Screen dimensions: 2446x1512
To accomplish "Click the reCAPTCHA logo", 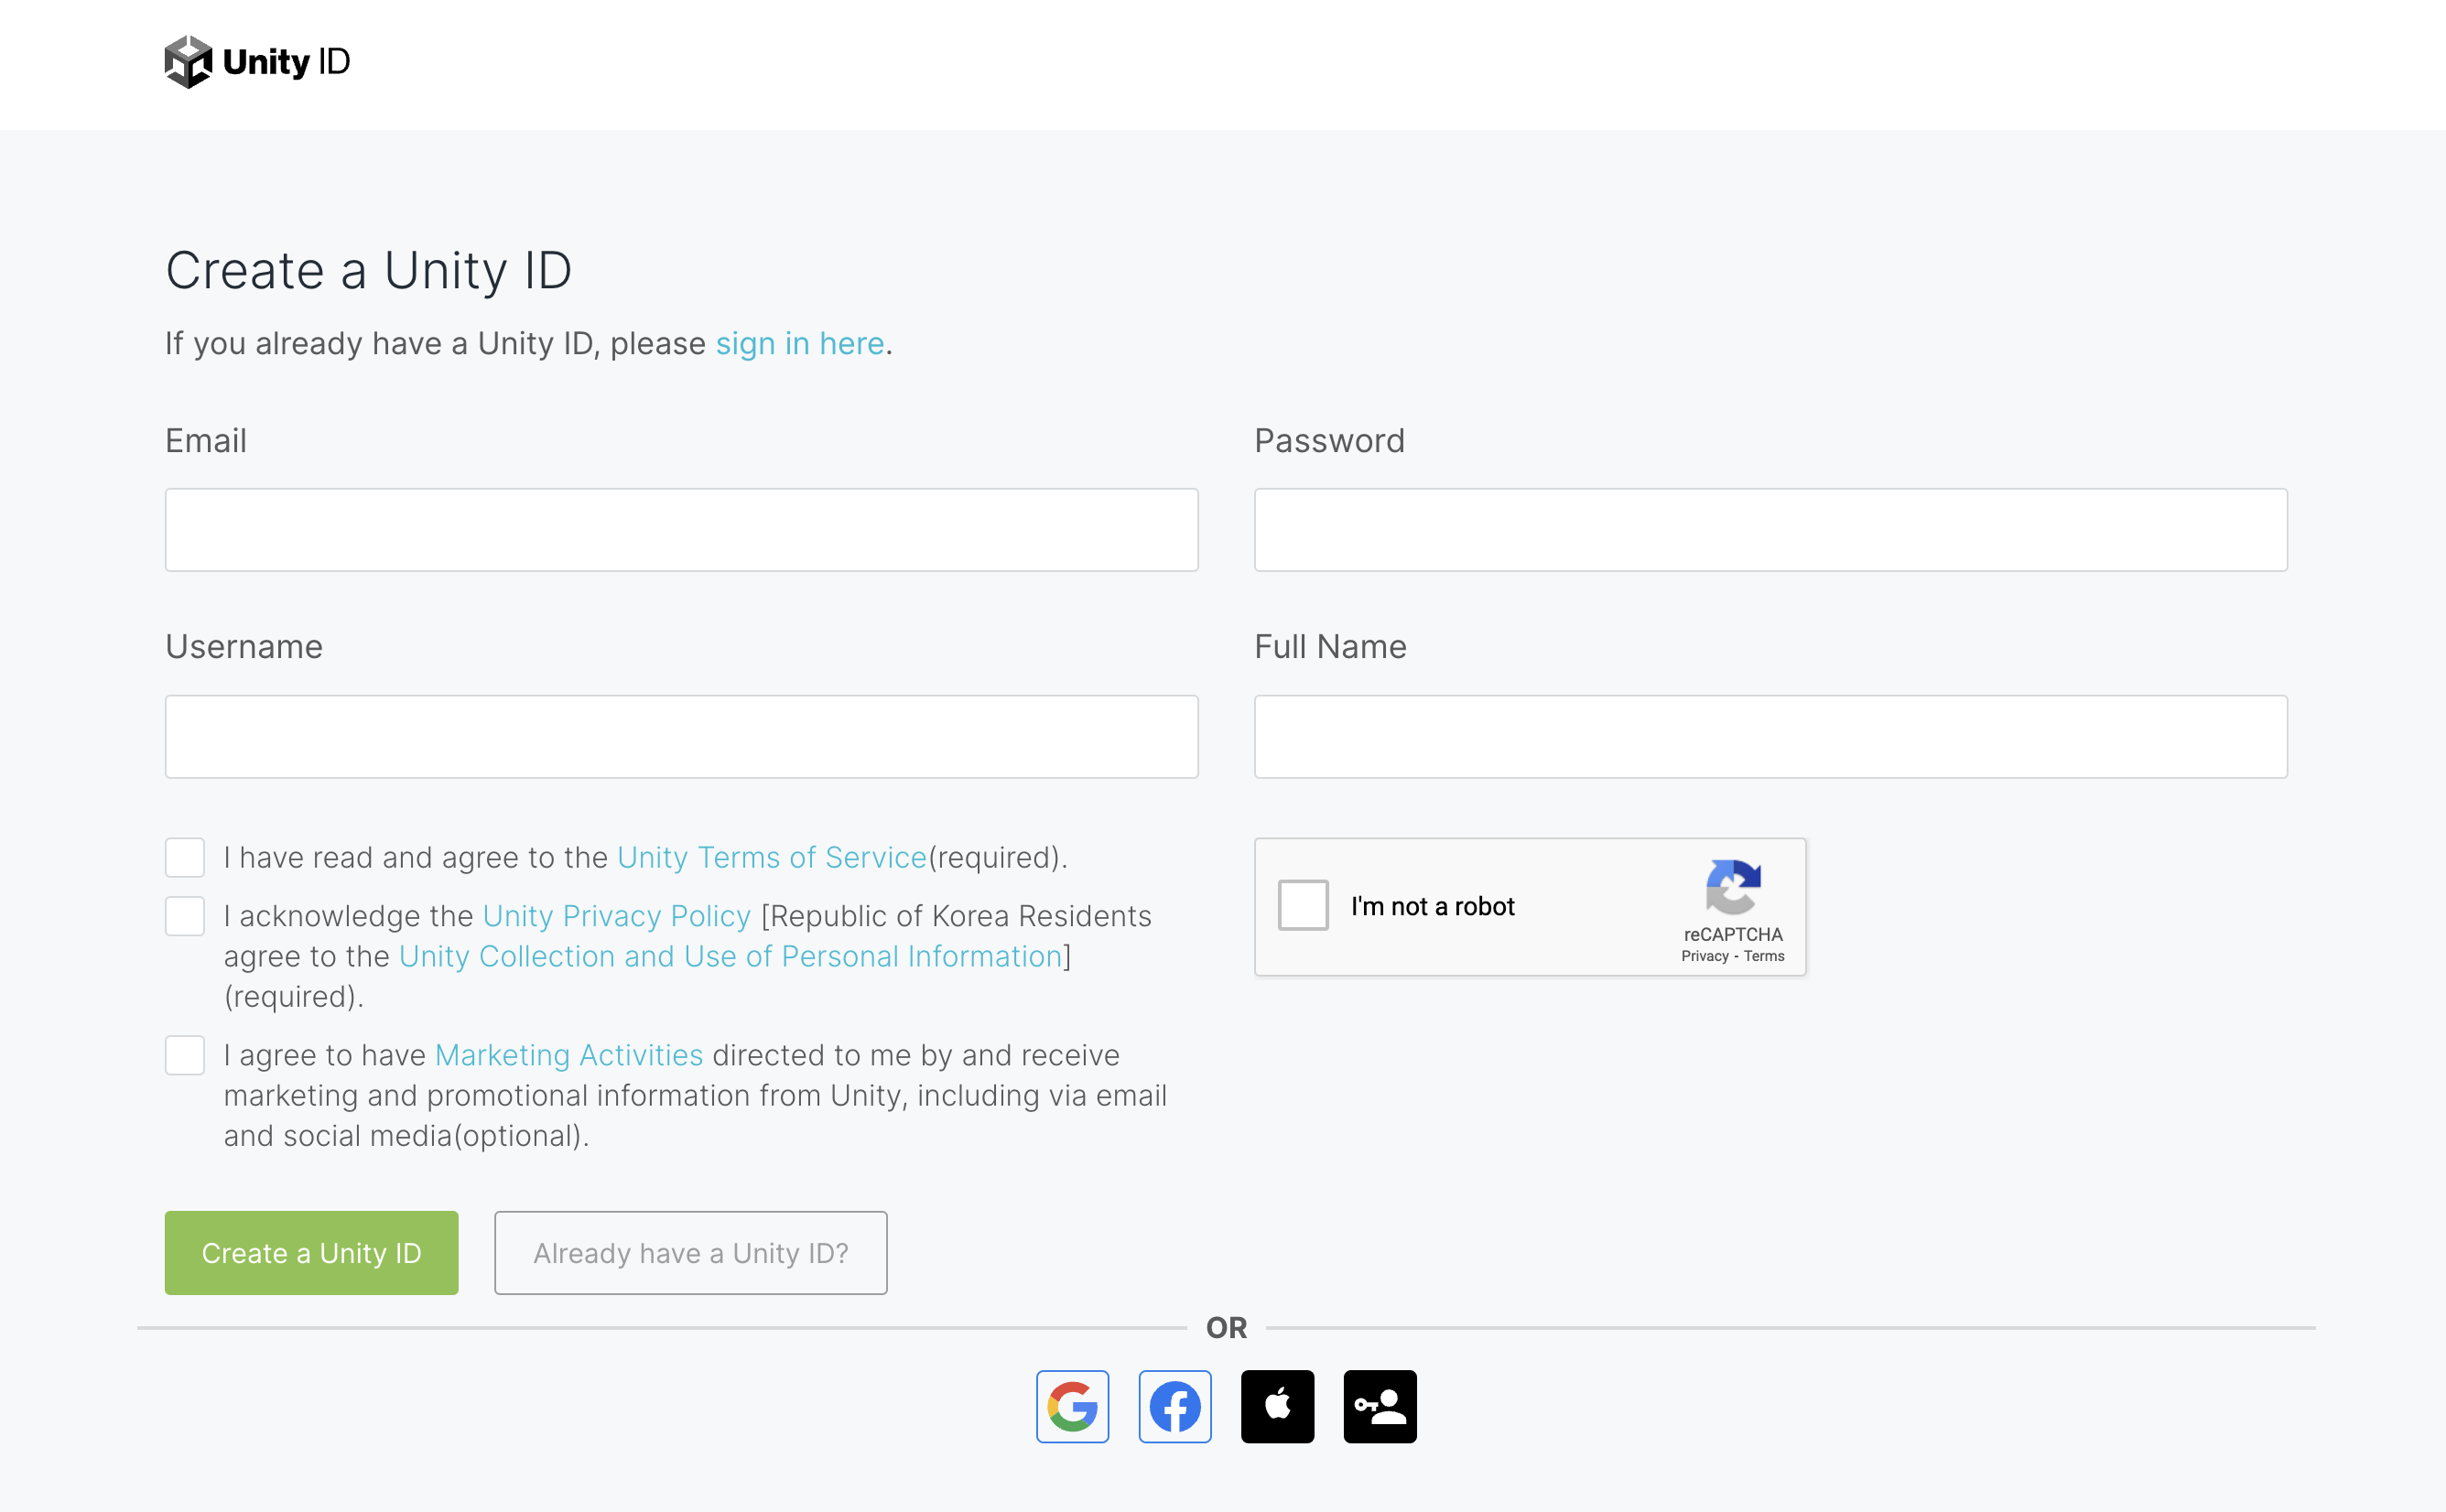I will (1733, 887).
